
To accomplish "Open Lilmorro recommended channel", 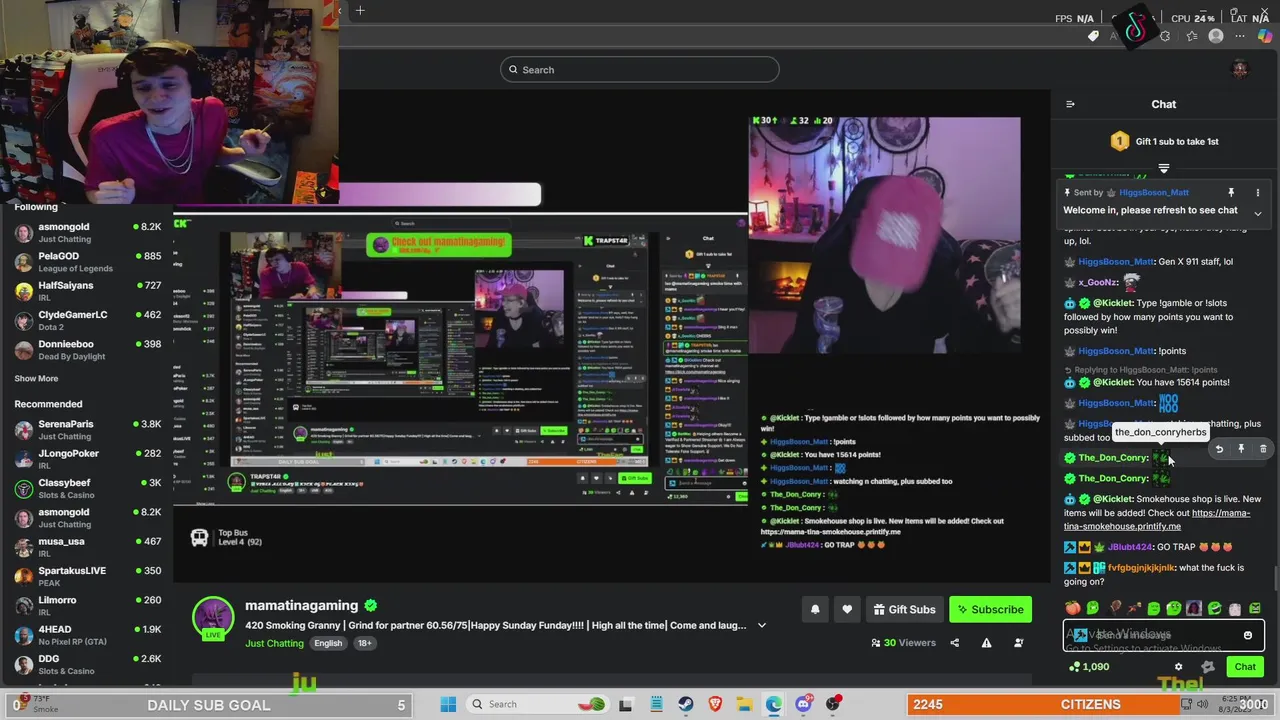I will [86, 606].
